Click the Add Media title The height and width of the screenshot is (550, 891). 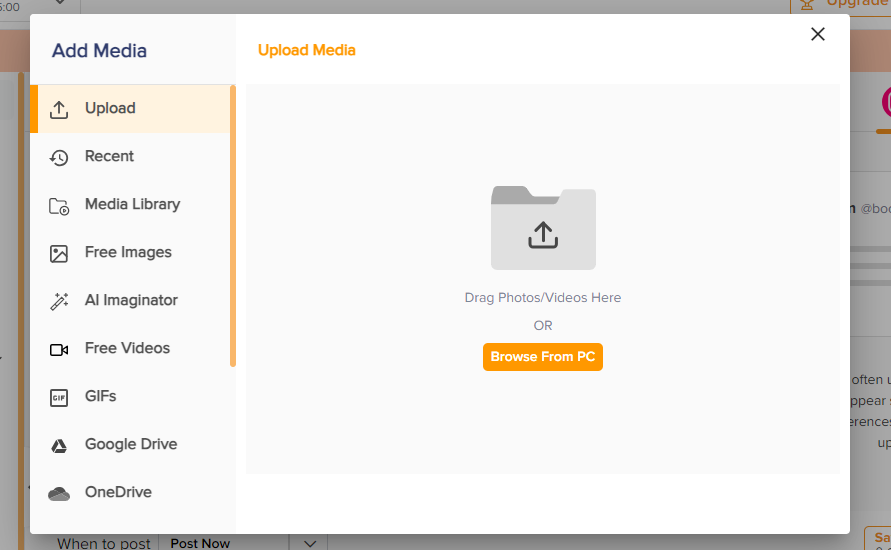pos(99,51)
